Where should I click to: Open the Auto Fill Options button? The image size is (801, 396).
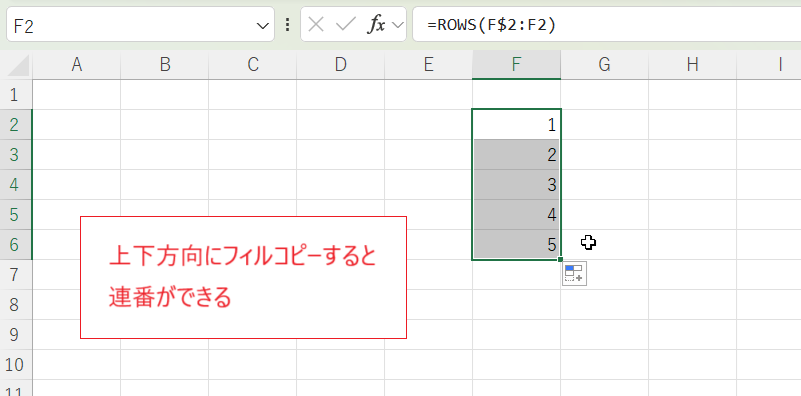(574, 273)
